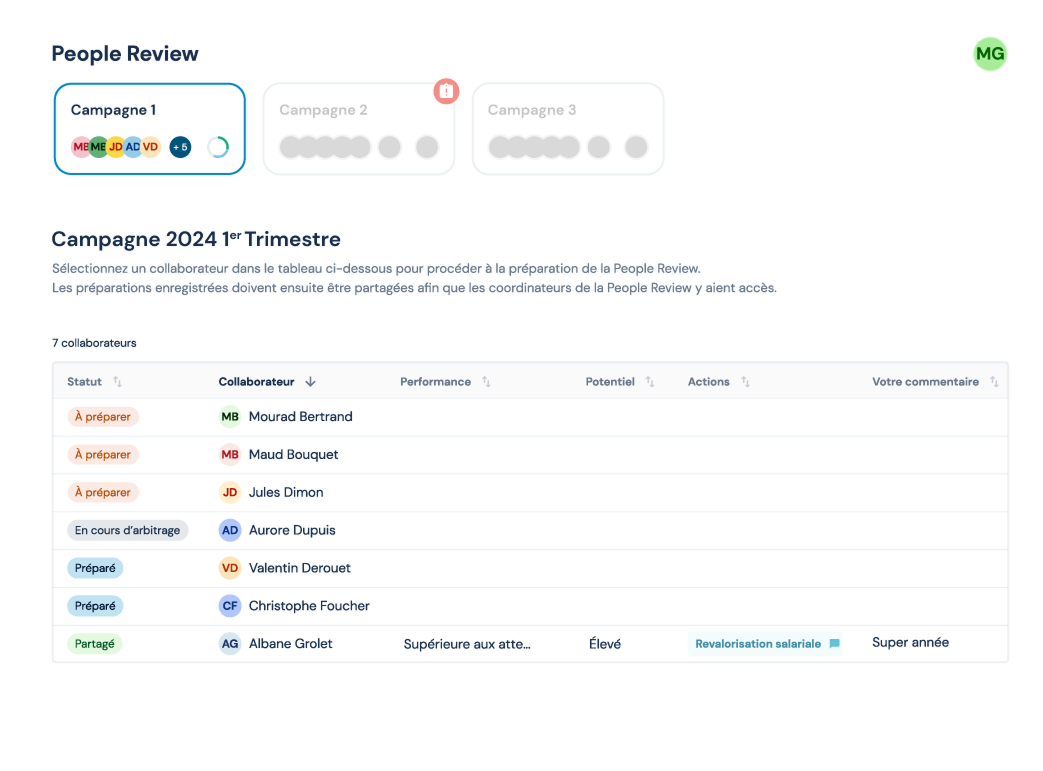
Task: Click the Campagne 2024 1er Trimestre heading
Action: point(196,239)
